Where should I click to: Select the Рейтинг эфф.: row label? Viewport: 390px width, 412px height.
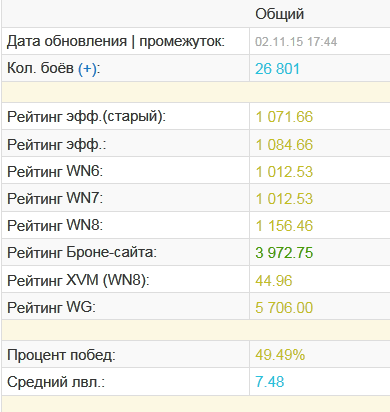[x=57, y=145]
